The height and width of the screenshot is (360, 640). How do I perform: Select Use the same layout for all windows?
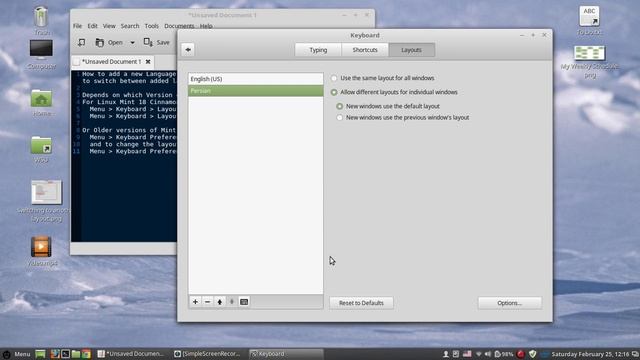click(x=383, y=78)
